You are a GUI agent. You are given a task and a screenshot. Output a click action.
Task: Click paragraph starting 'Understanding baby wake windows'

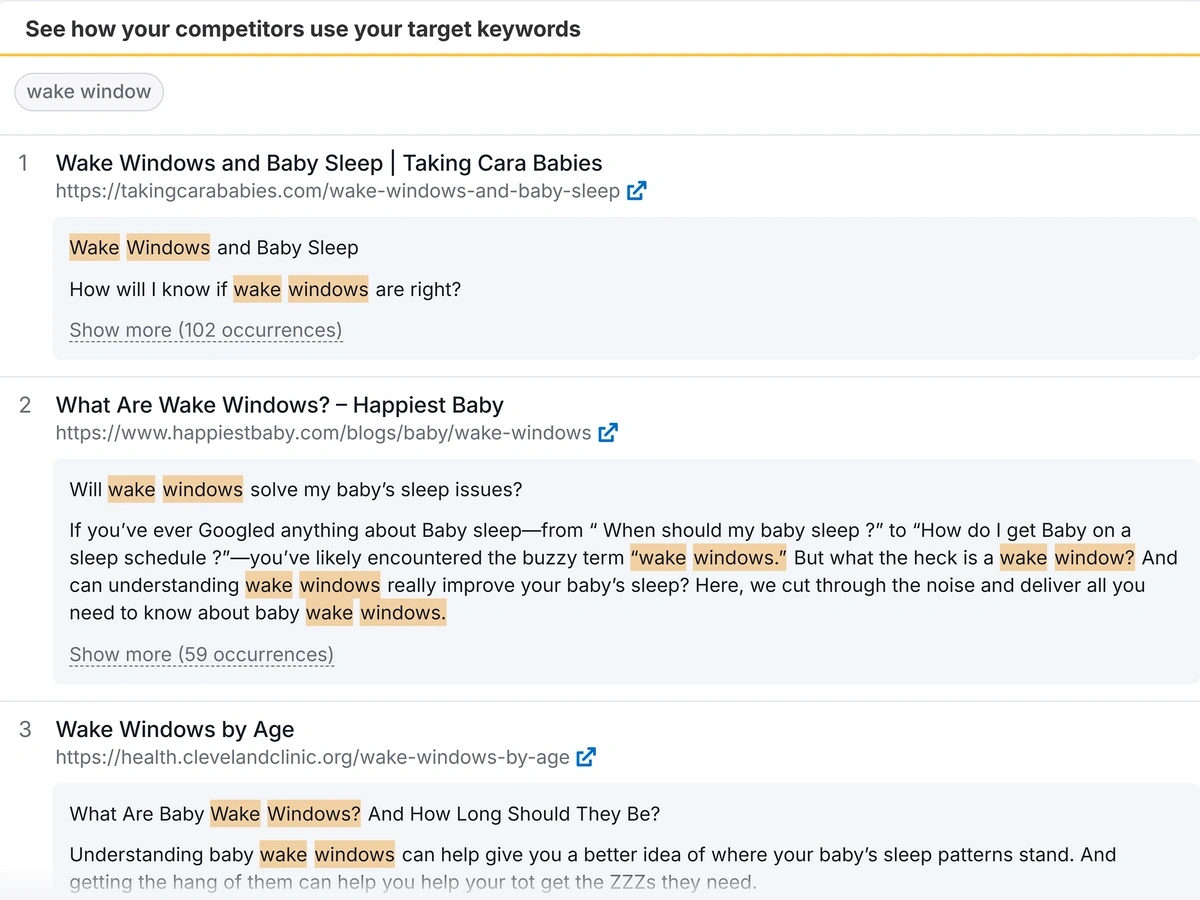click(x=593, y=868)
